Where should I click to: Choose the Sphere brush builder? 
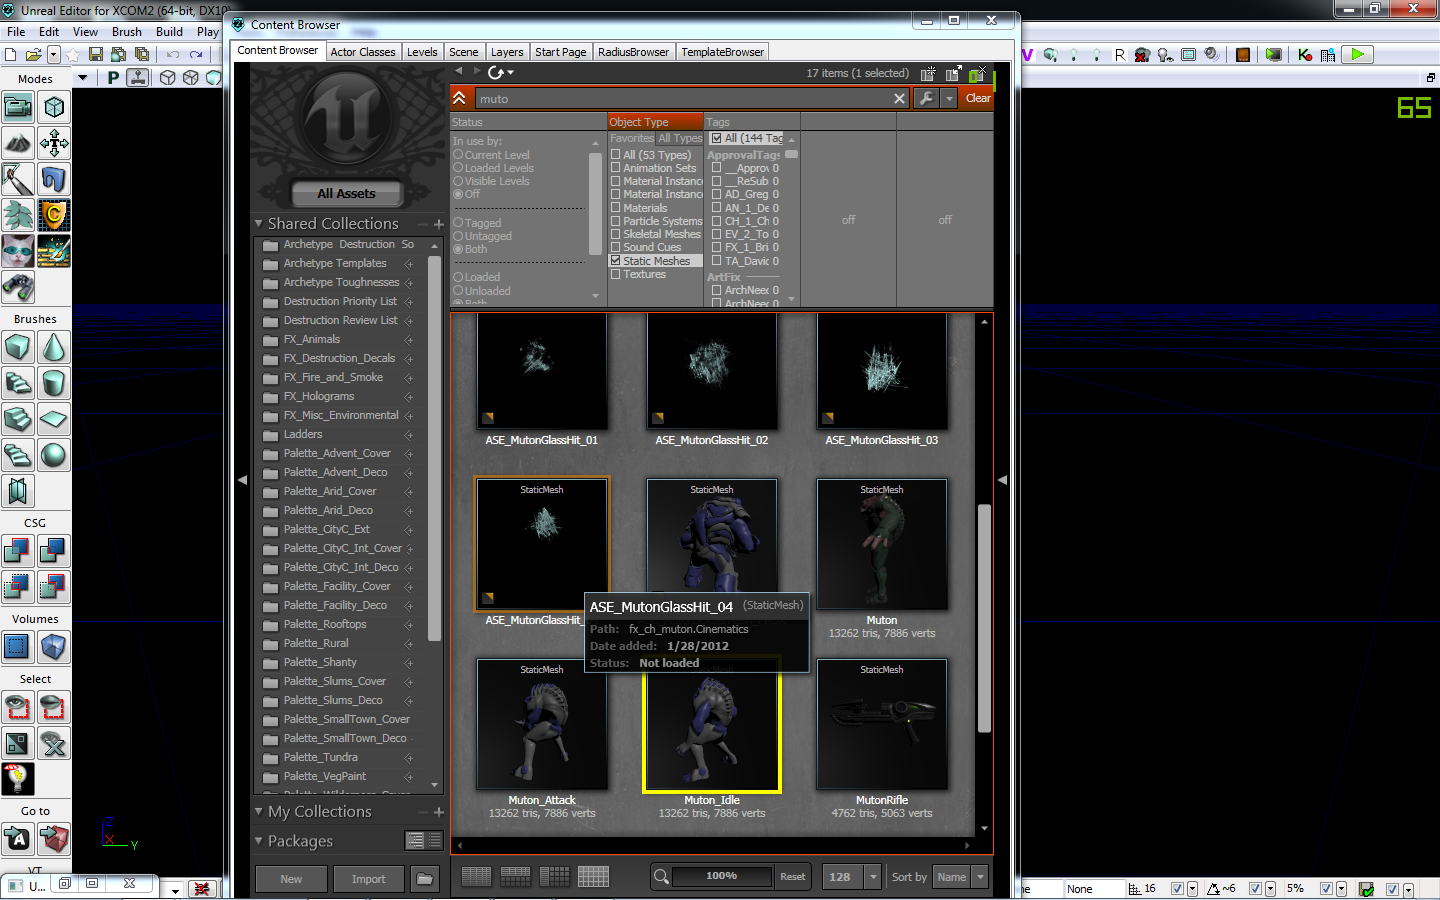click(54, 455)
